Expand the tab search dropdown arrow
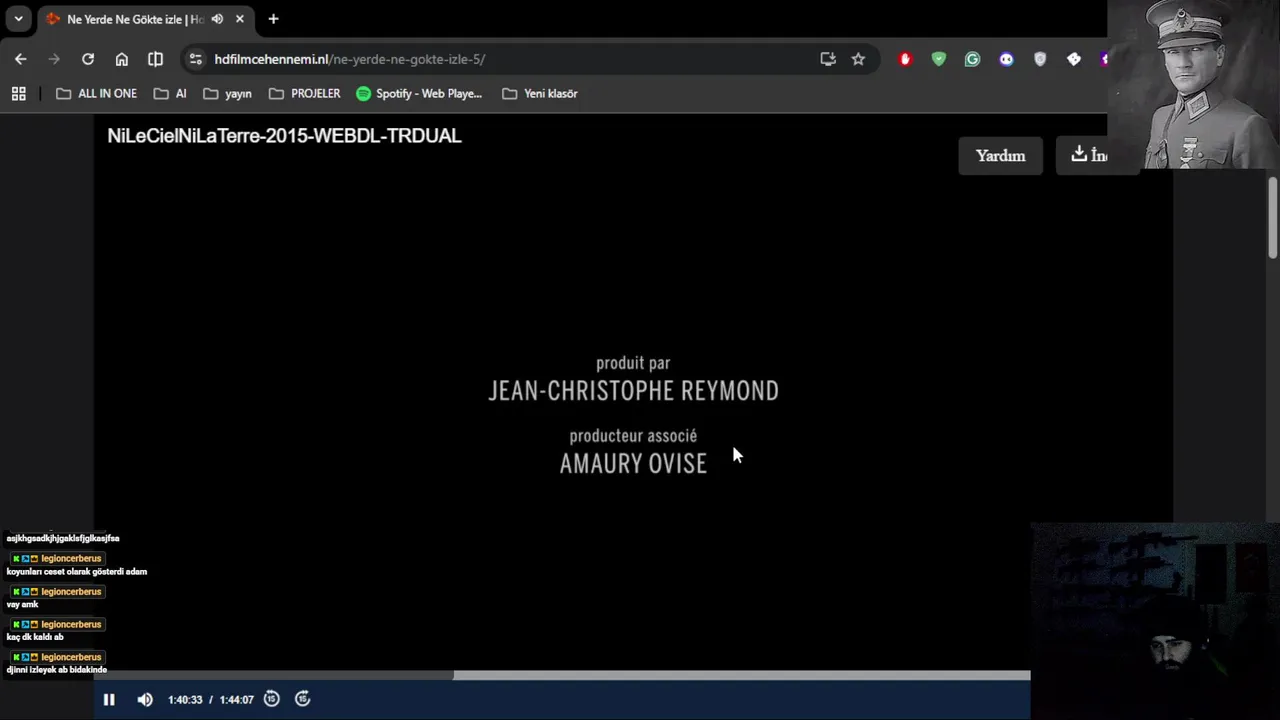The width and height of the screenshot is (1280, 720). 18,19
